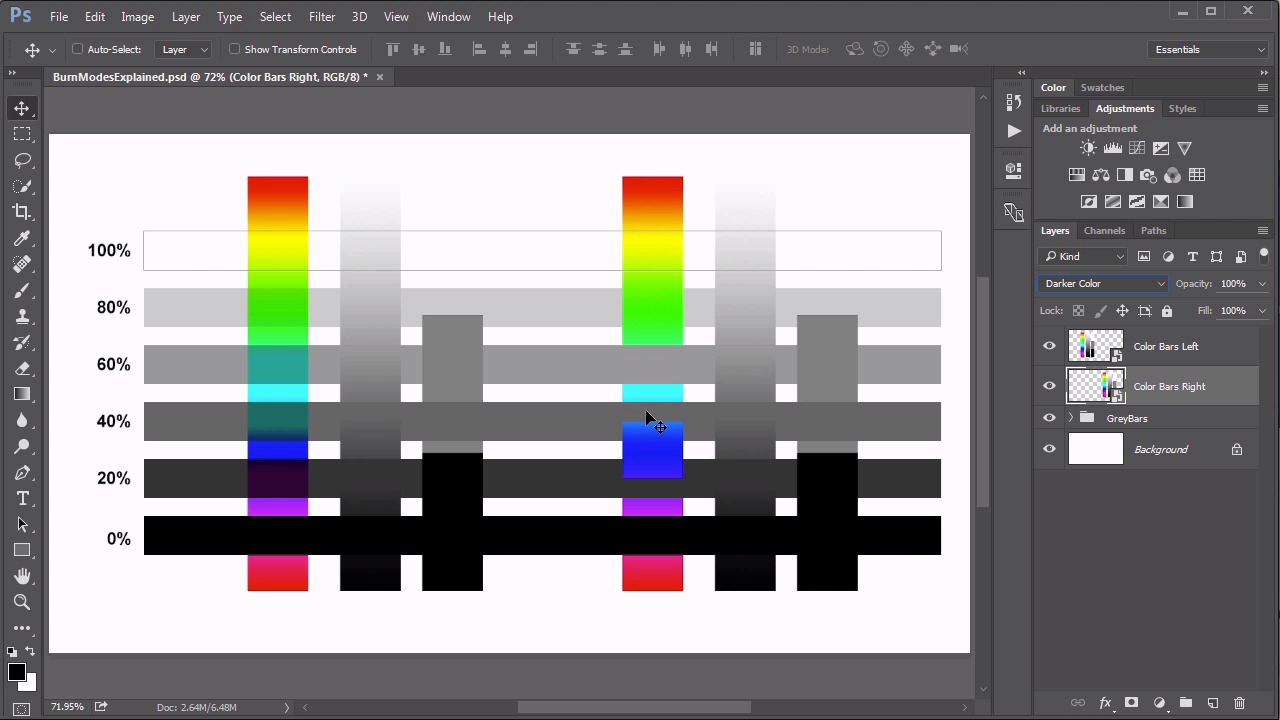Select the Eraser tool
Screen dimensions: 1280x720
click(x=22, y=368)
